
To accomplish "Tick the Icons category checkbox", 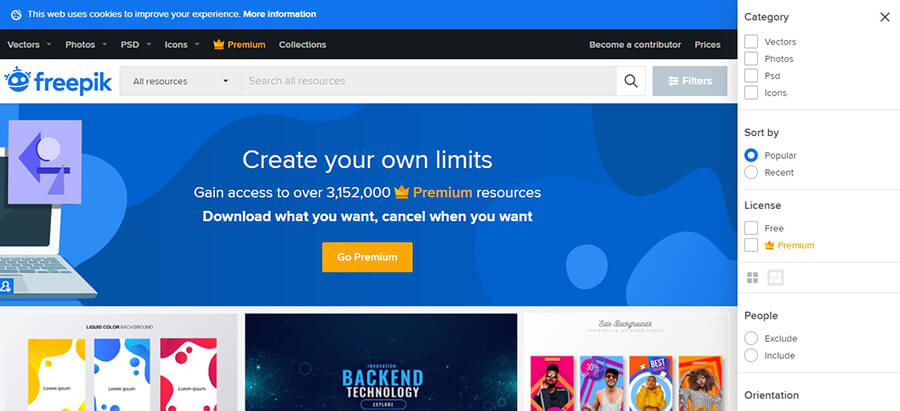I will 751,93.
